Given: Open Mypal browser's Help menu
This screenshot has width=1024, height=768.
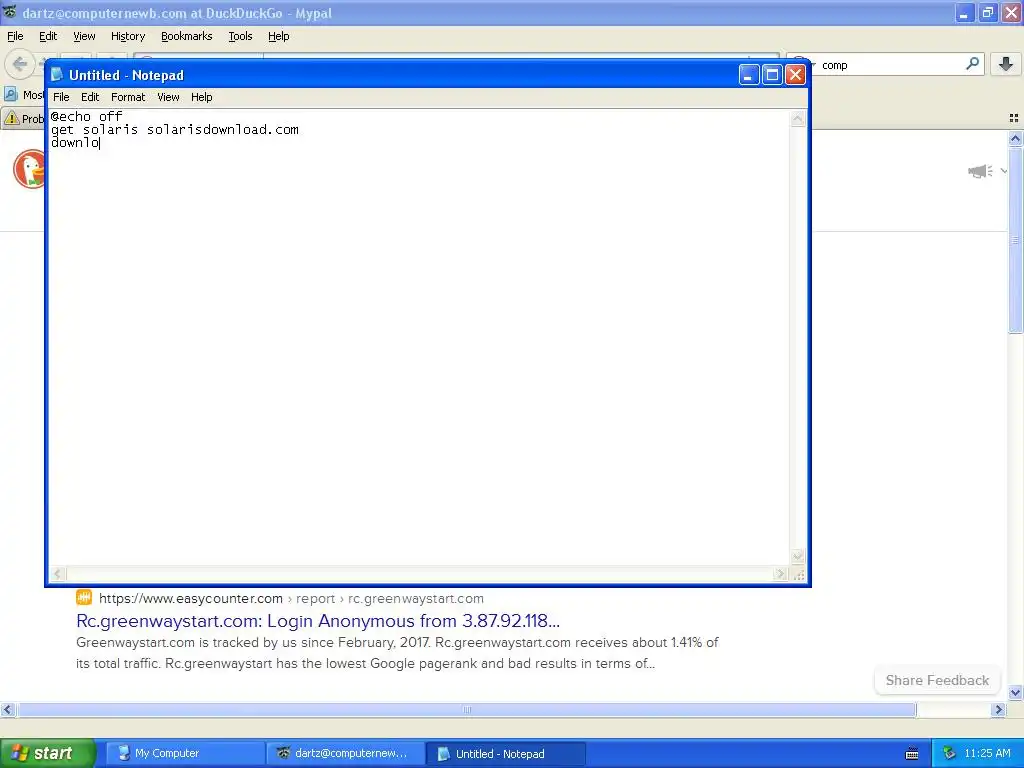Looking at the screenshot, I should coord(278,36).
